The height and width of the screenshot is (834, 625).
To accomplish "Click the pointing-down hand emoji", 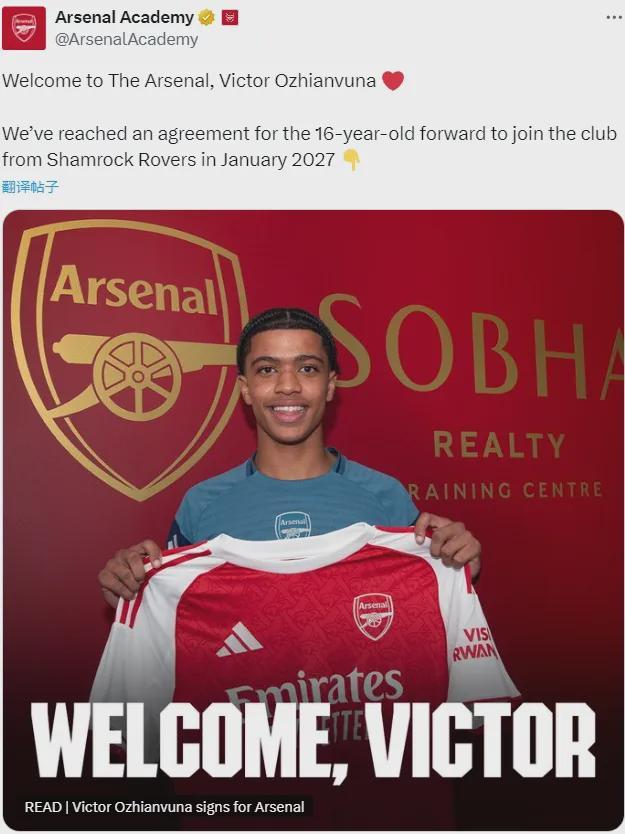I will (351, 159).
